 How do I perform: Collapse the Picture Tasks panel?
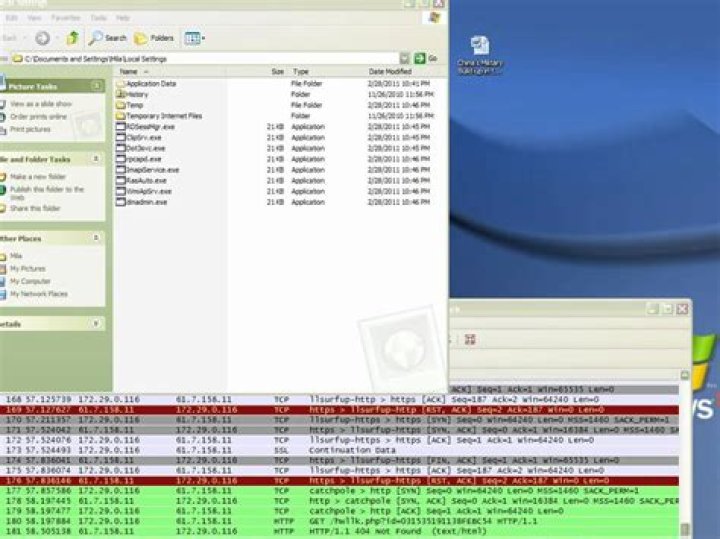click(x=97, y=87)
